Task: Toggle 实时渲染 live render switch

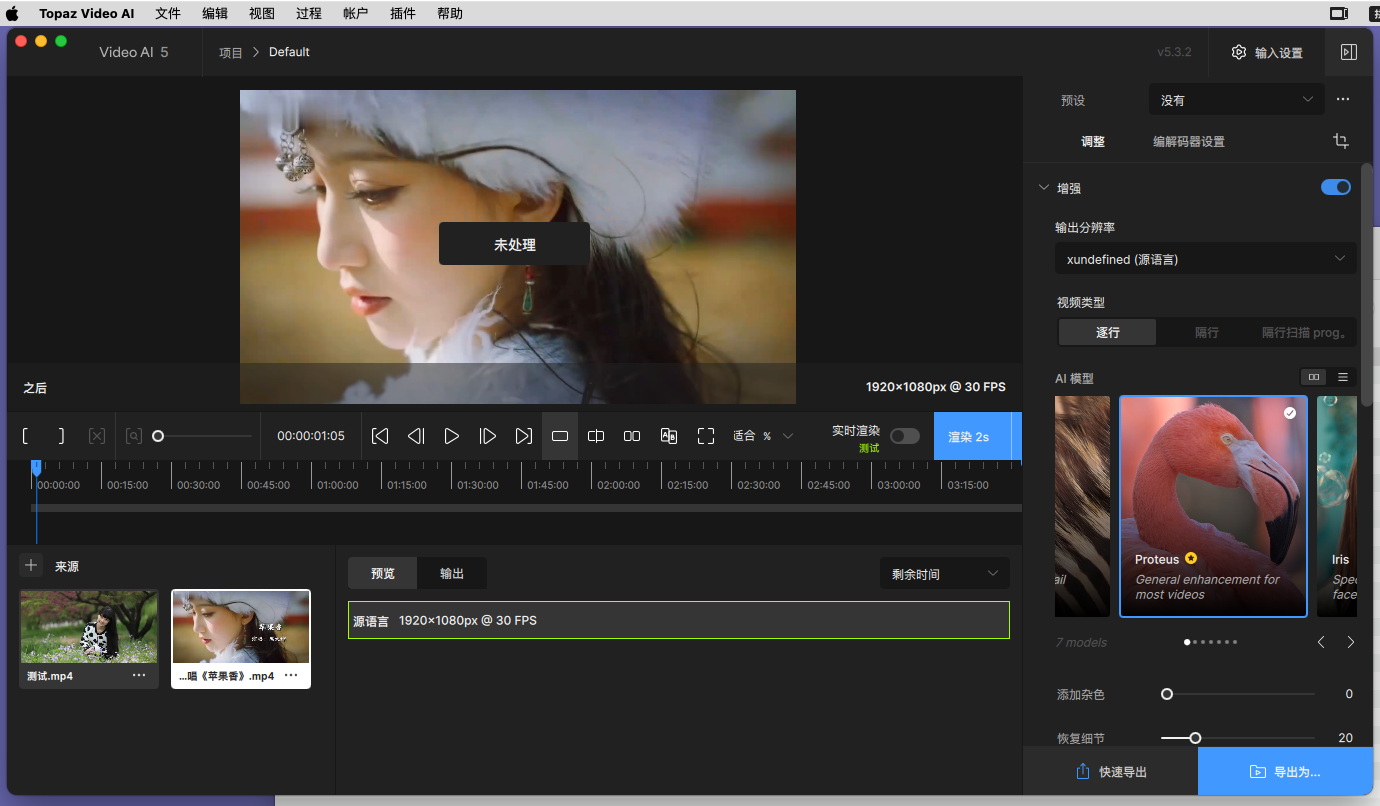Action: point(905,436)
